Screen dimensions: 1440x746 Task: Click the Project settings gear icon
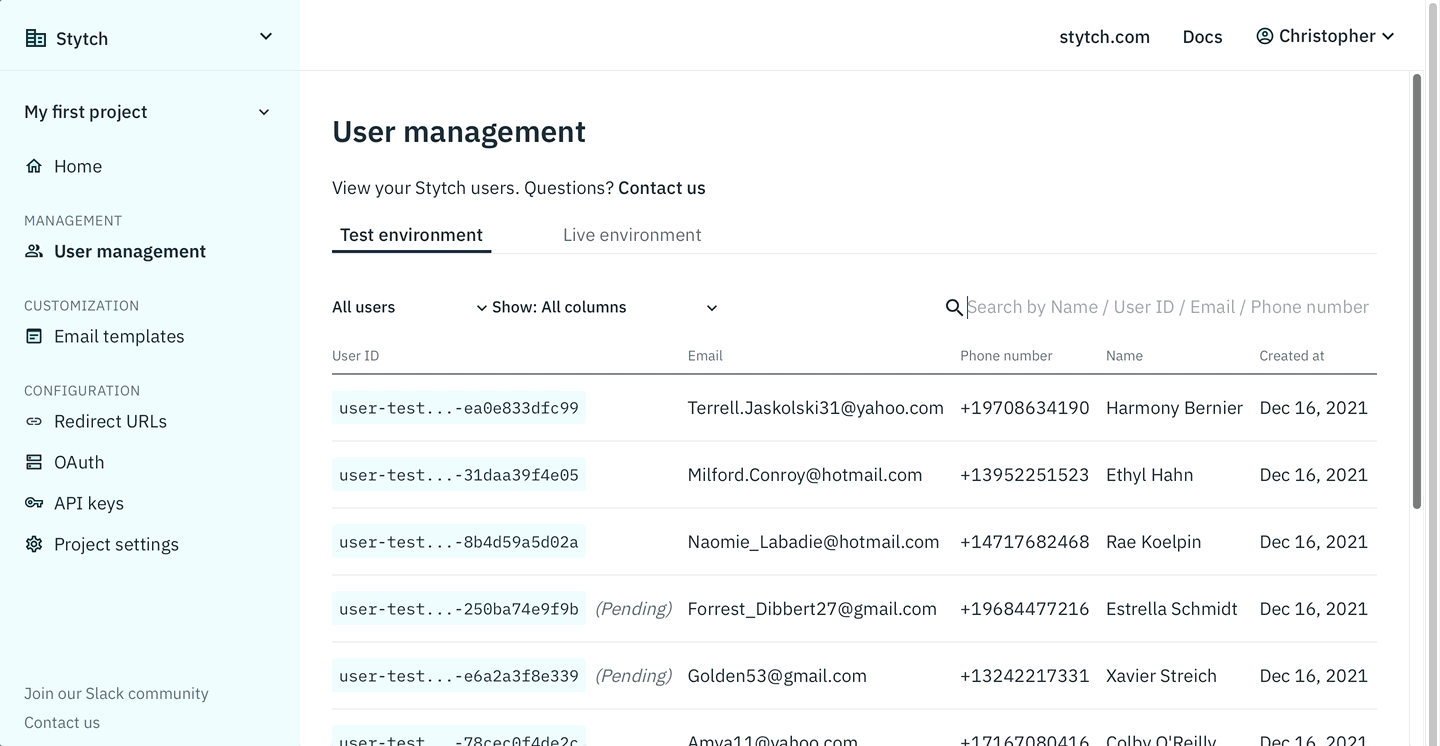34,544
